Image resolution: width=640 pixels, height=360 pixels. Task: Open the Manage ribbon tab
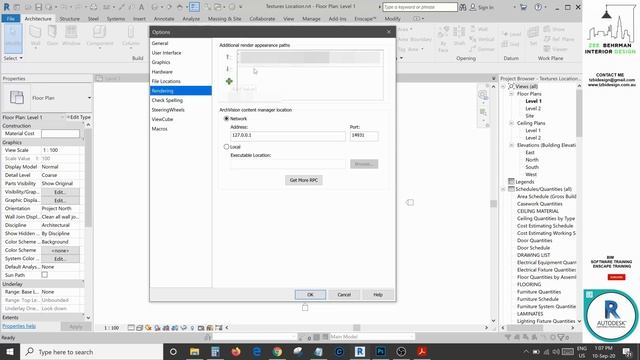pos(311,19)
